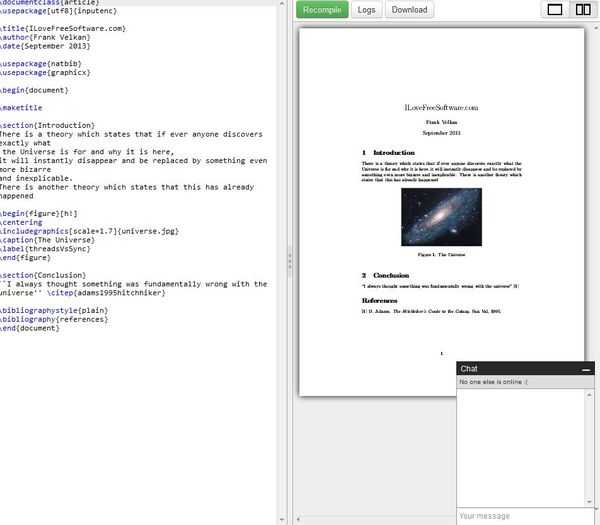Click the galaxy image in PDF preview
This screenshot has width=600, height=525.
441,217
